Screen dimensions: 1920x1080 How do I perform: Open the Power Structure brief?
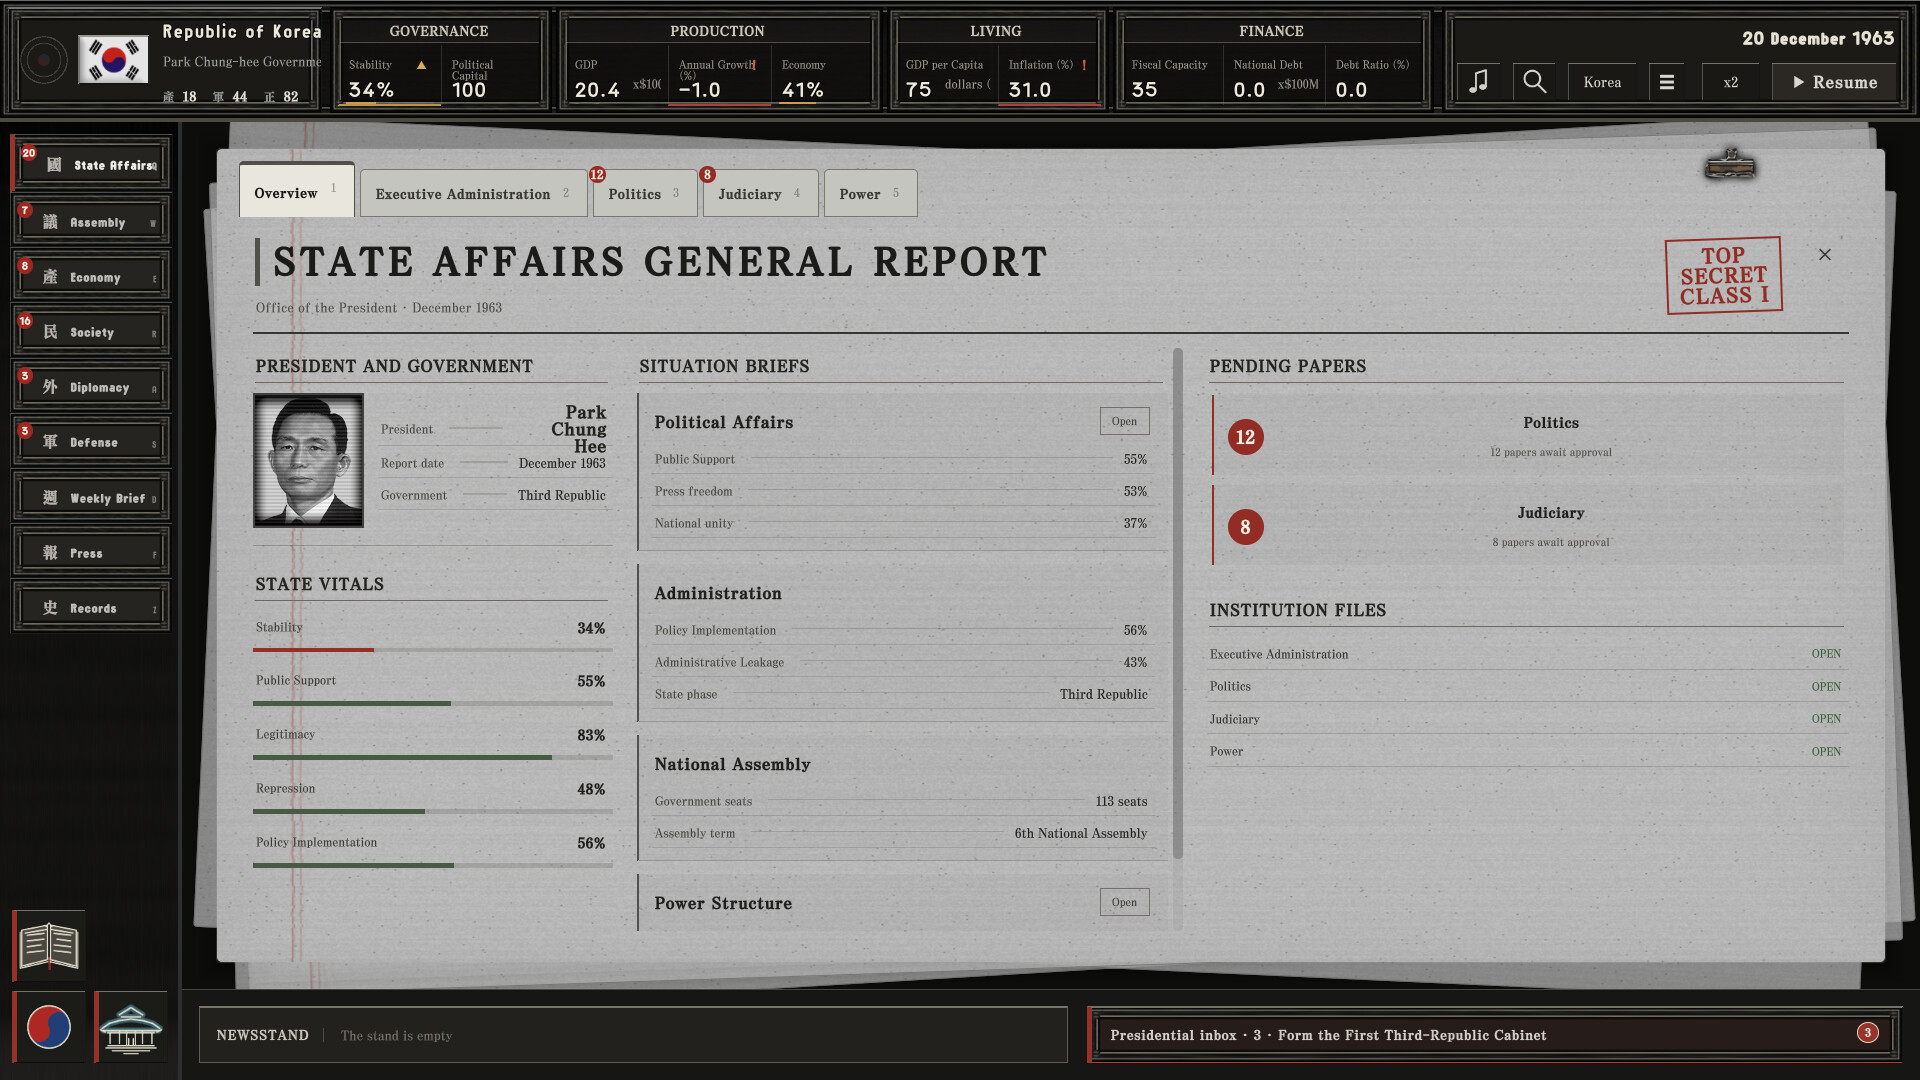click(x=1124, y=902)
